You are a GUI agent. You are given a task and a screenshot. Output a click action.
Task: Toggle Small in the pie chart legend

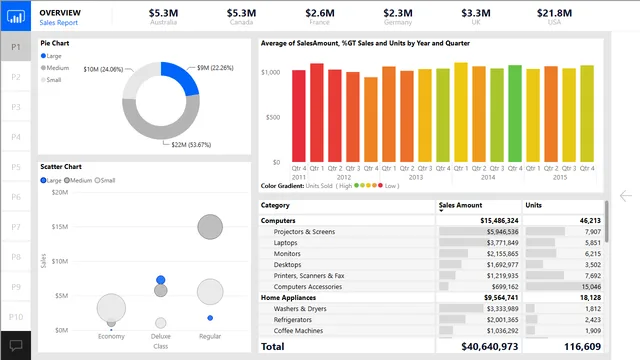click(x=51, y=80)
